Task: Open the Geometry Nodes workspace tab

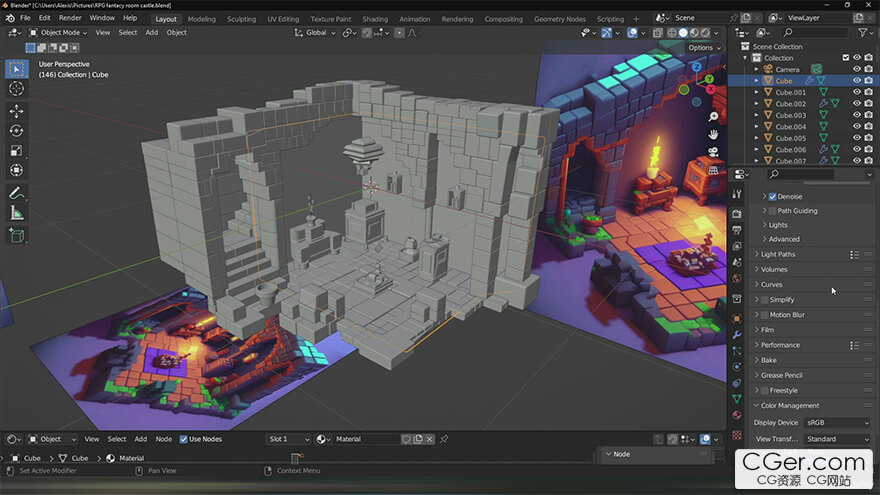Action: pos(560,19)
